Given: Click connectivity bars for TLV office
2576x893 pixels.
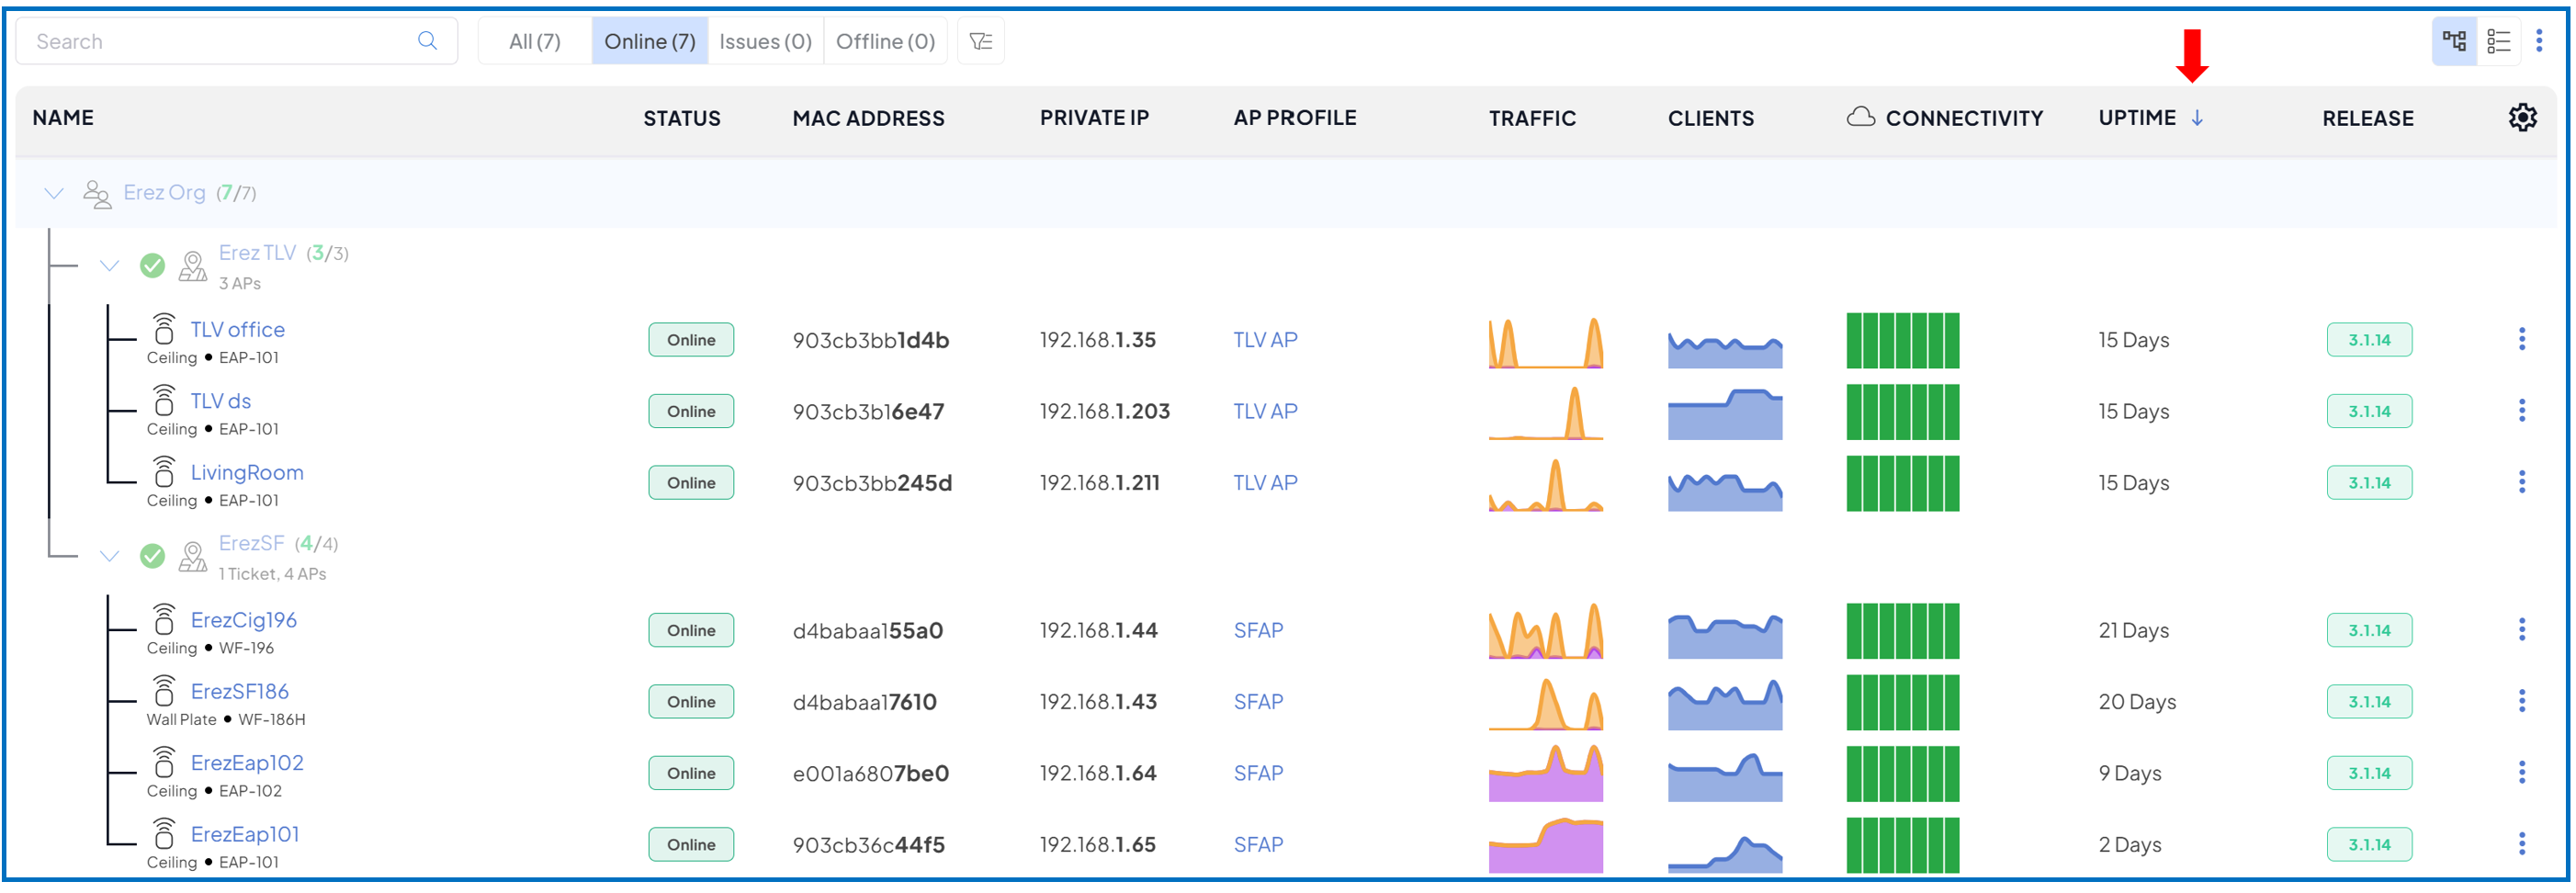Looking at the screenshot, I should [x=1902, y=340].
